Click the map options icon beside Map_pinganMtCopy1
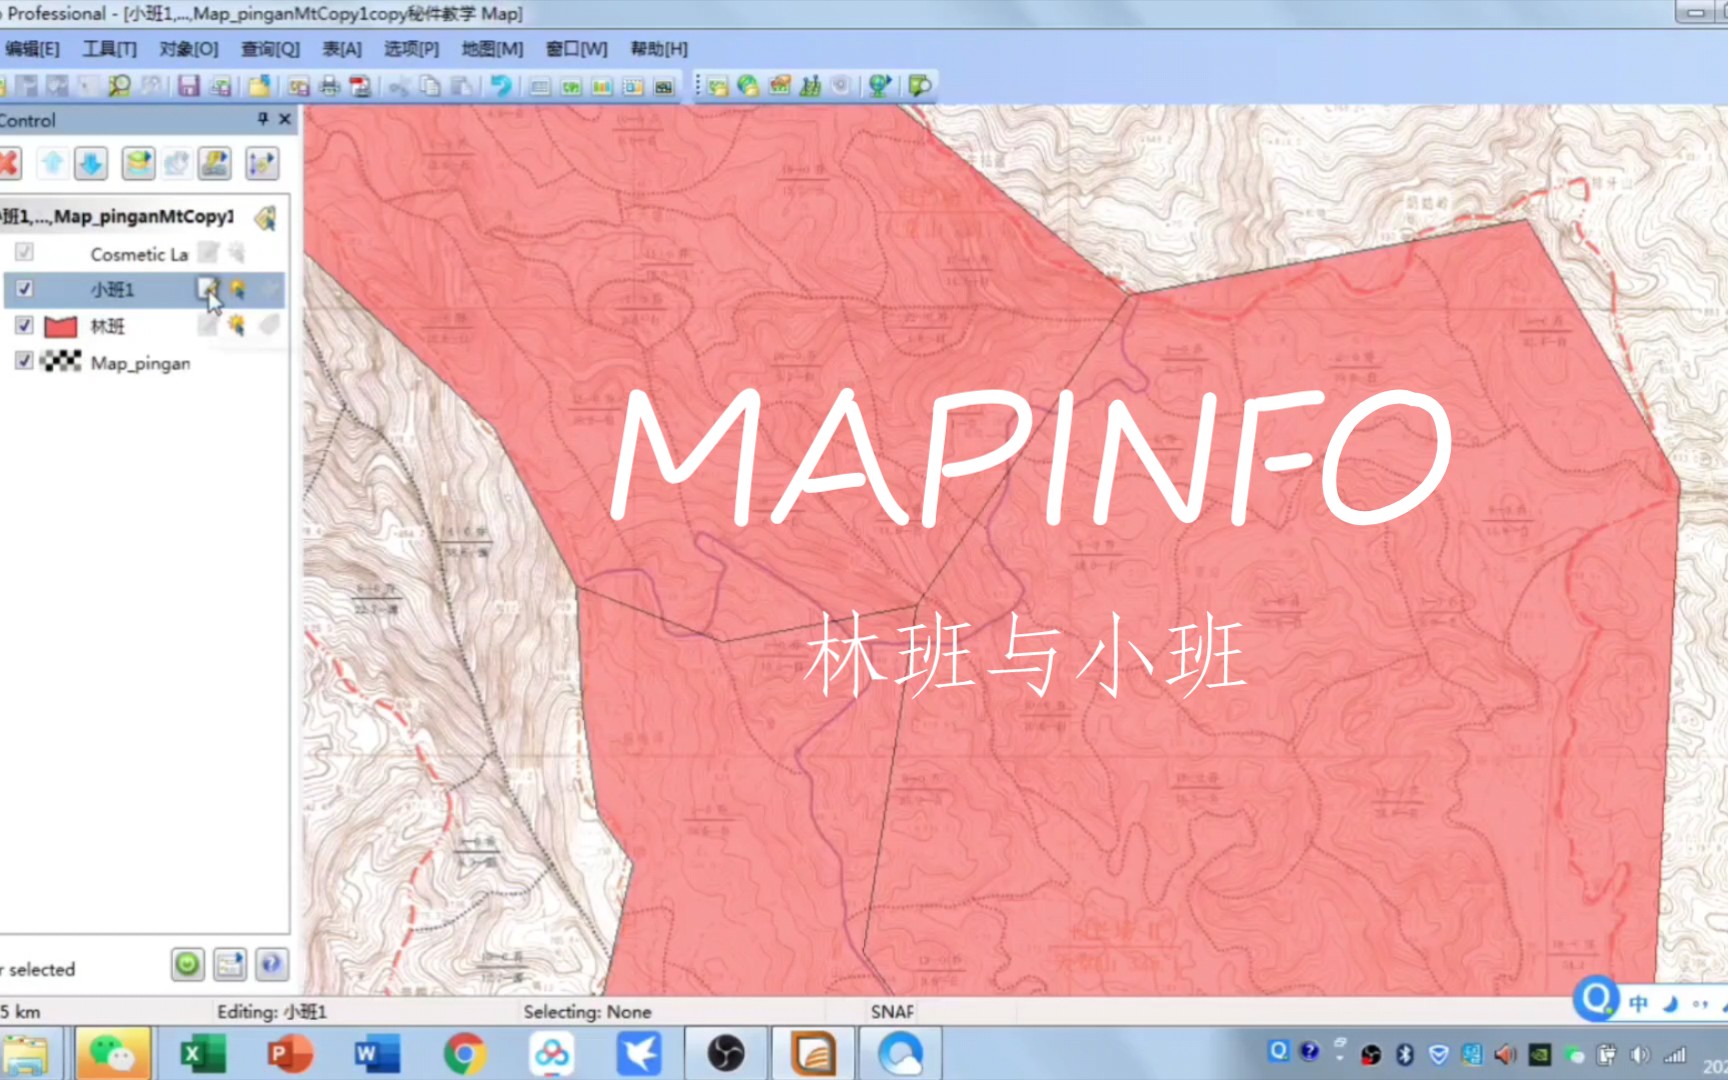The width and height of the screenshot is (1728, 1080). tap(266, 217)
